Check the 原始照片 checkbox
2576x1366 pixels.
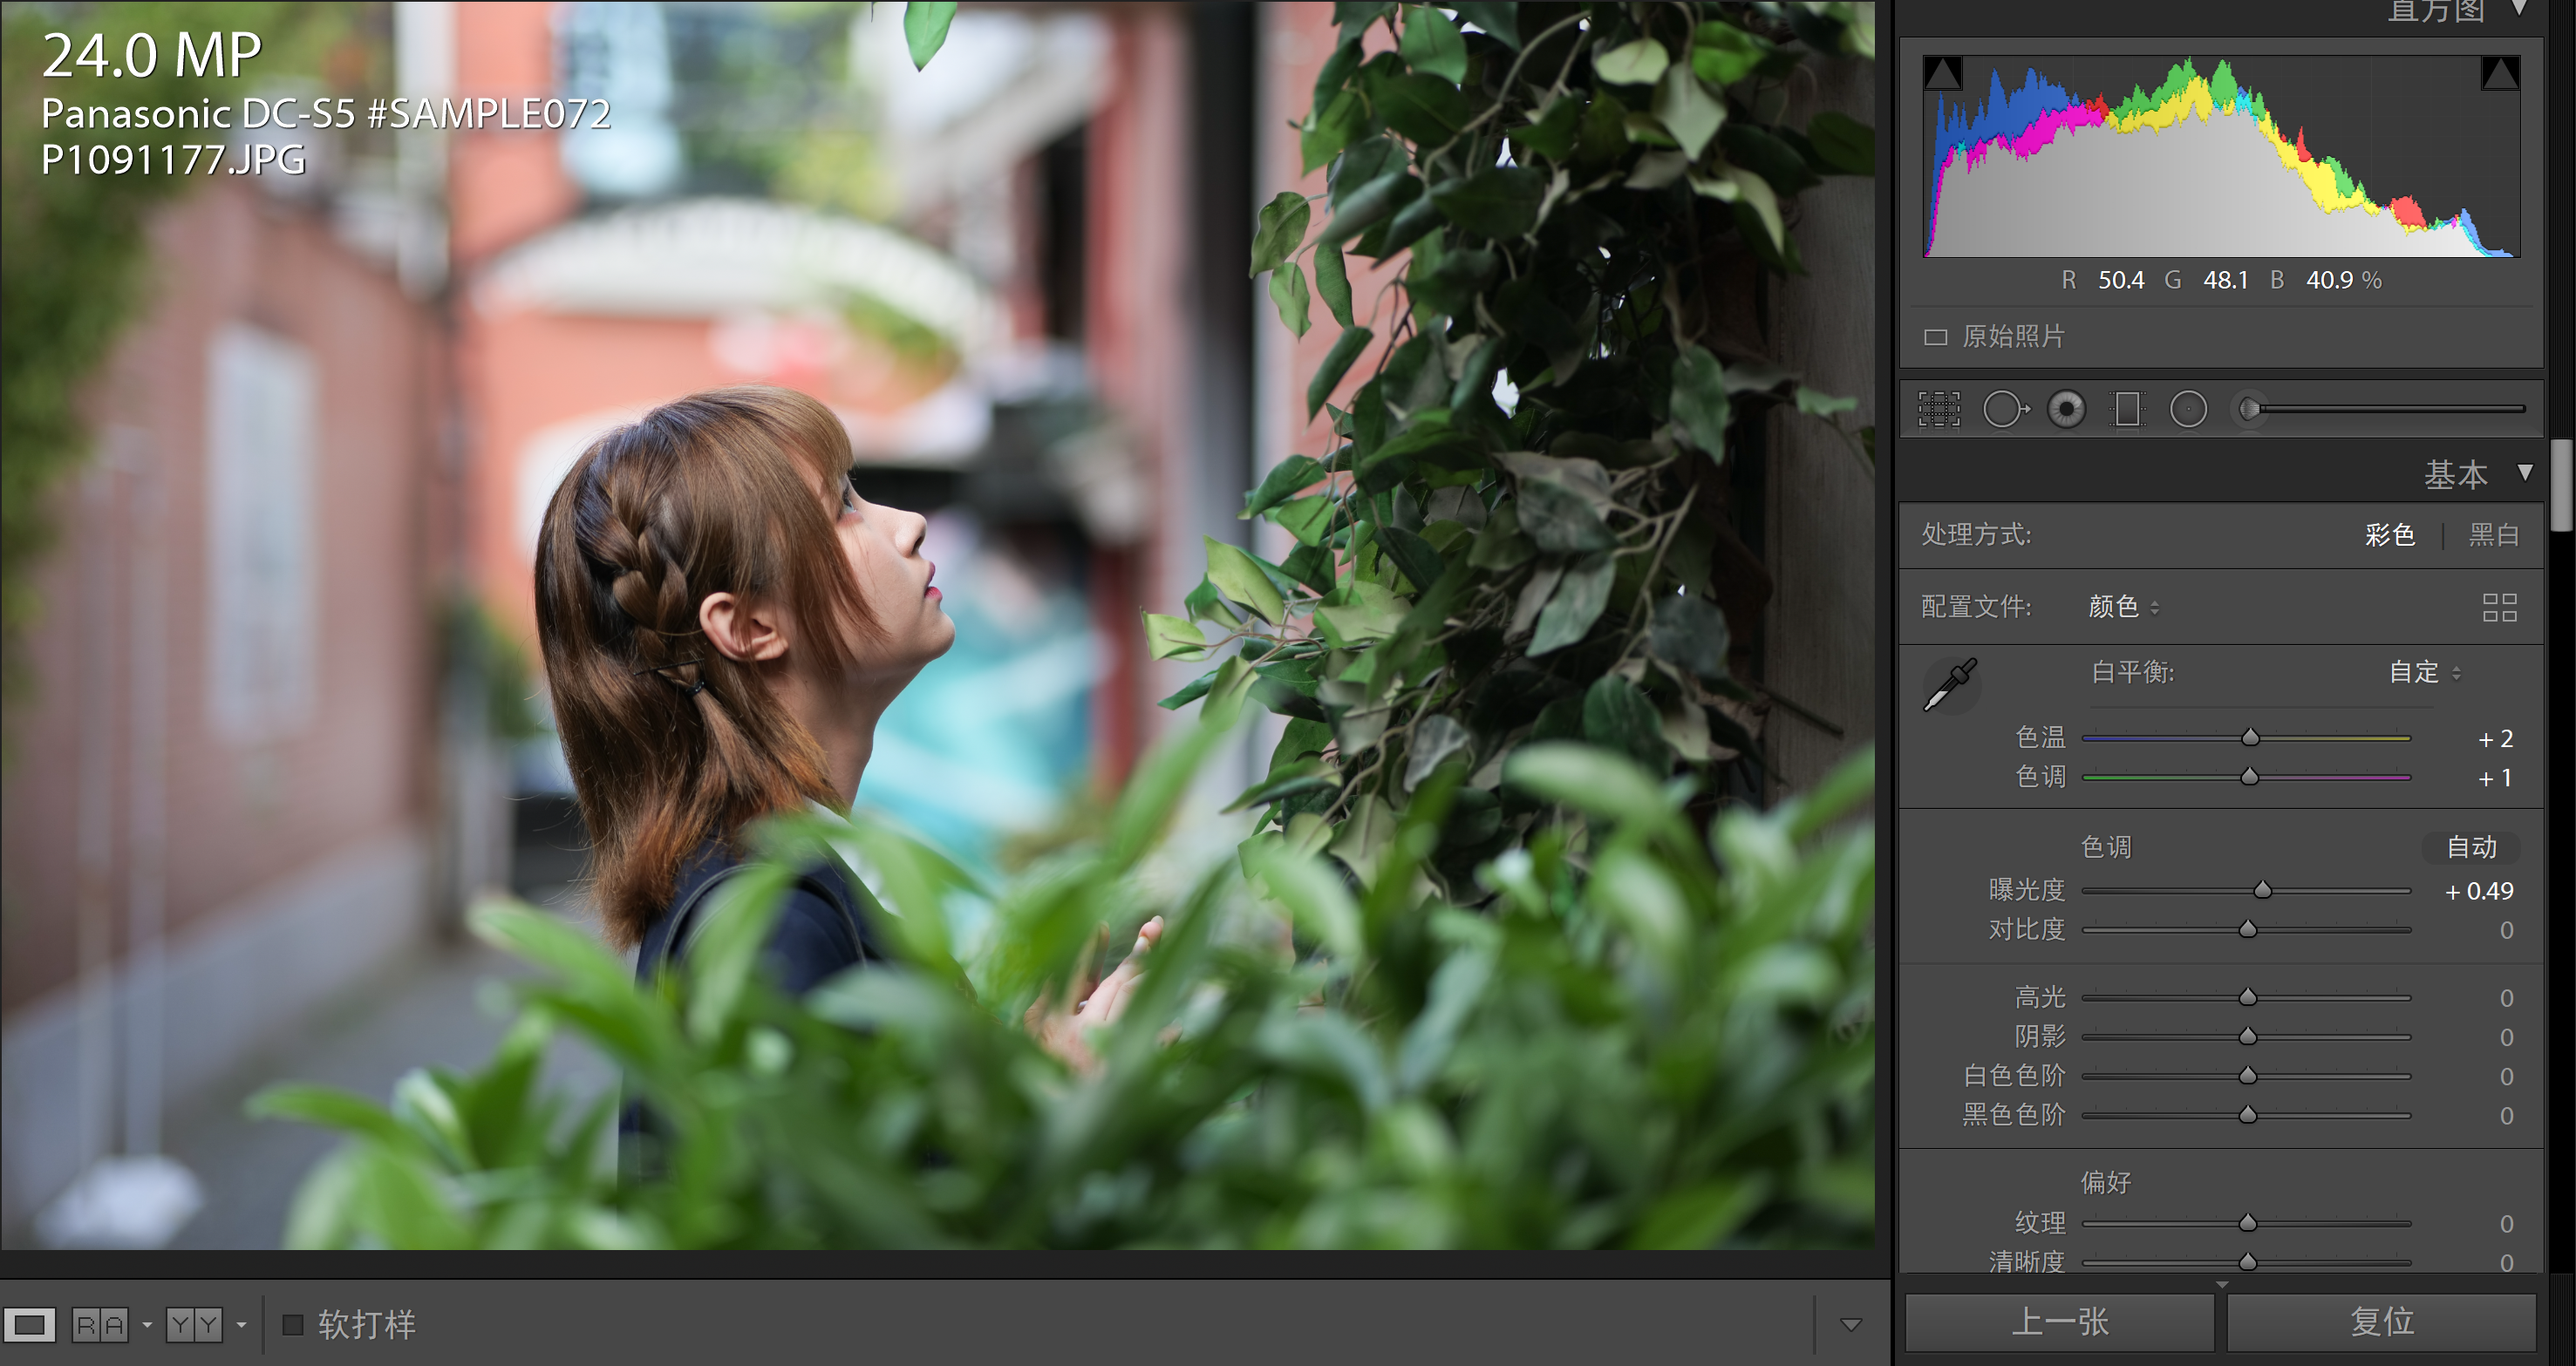point(1936,337)
